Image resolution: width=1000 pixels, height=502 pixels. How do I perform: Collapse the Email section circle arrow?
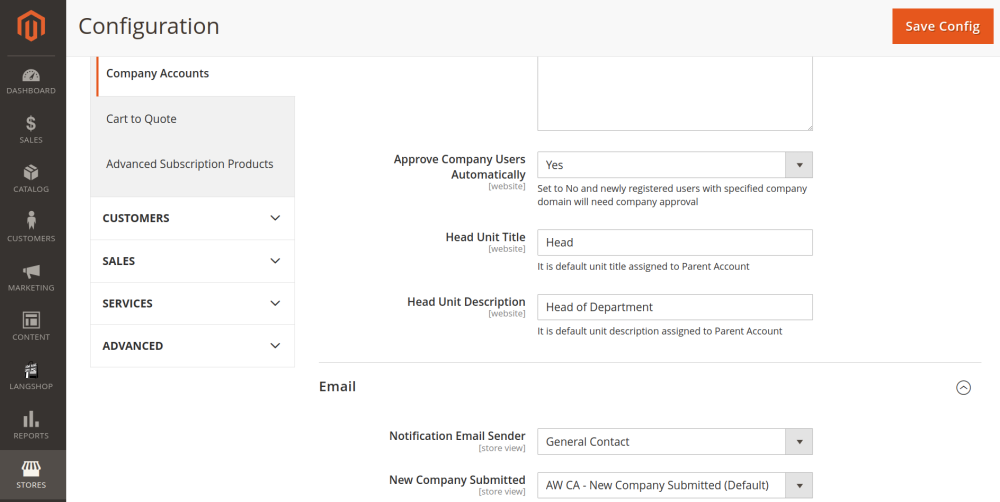tap(963, 387)
